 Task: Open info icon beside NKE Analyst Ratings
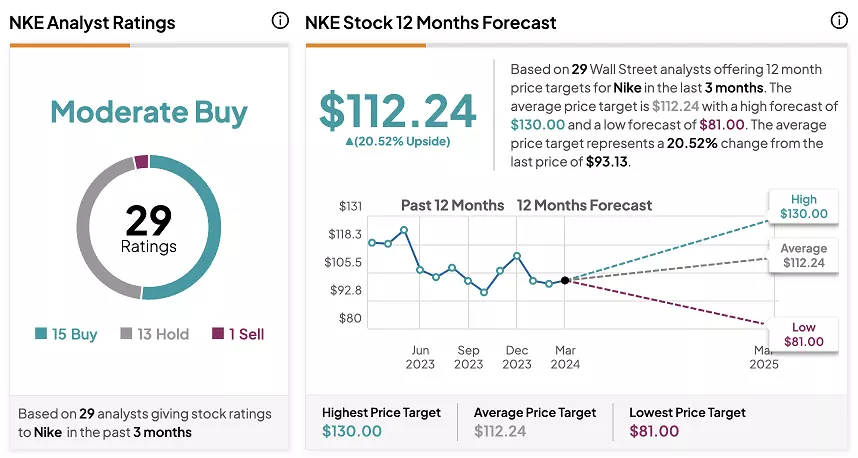pyautogui.click(x=280, y=21)
